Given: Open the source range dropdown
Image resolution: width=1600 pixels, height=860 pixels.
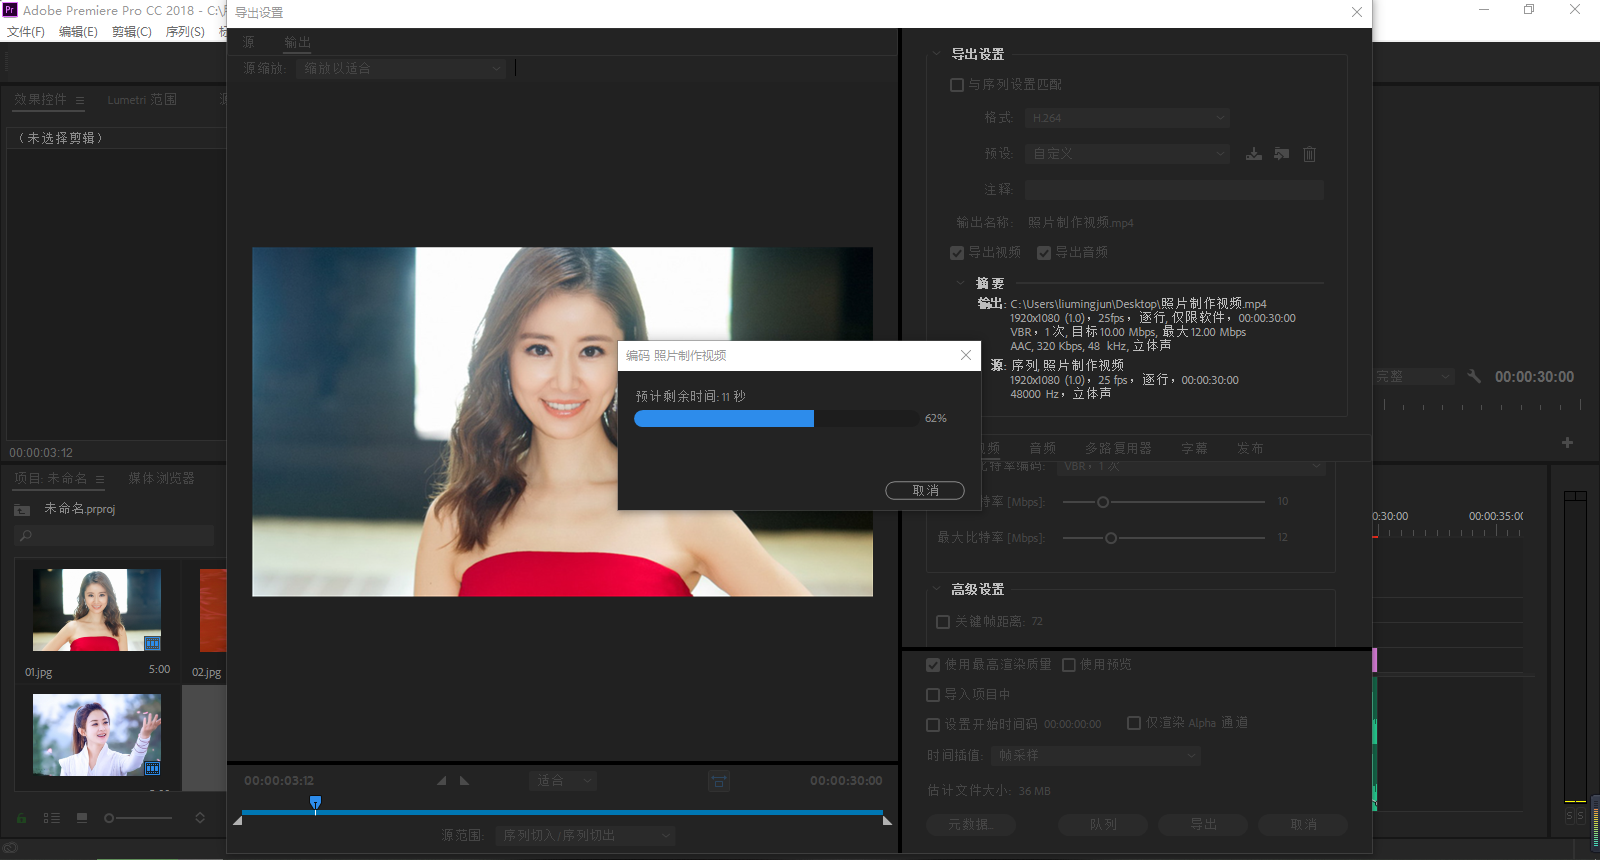Looking at the screenshot, I should [585, 835].
